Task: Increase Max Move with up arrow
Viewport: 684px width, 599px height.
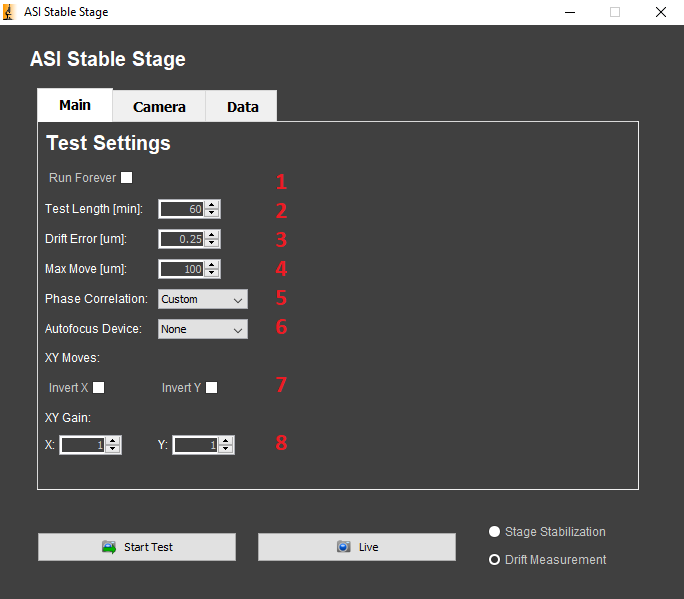Action: click(212, 265)
